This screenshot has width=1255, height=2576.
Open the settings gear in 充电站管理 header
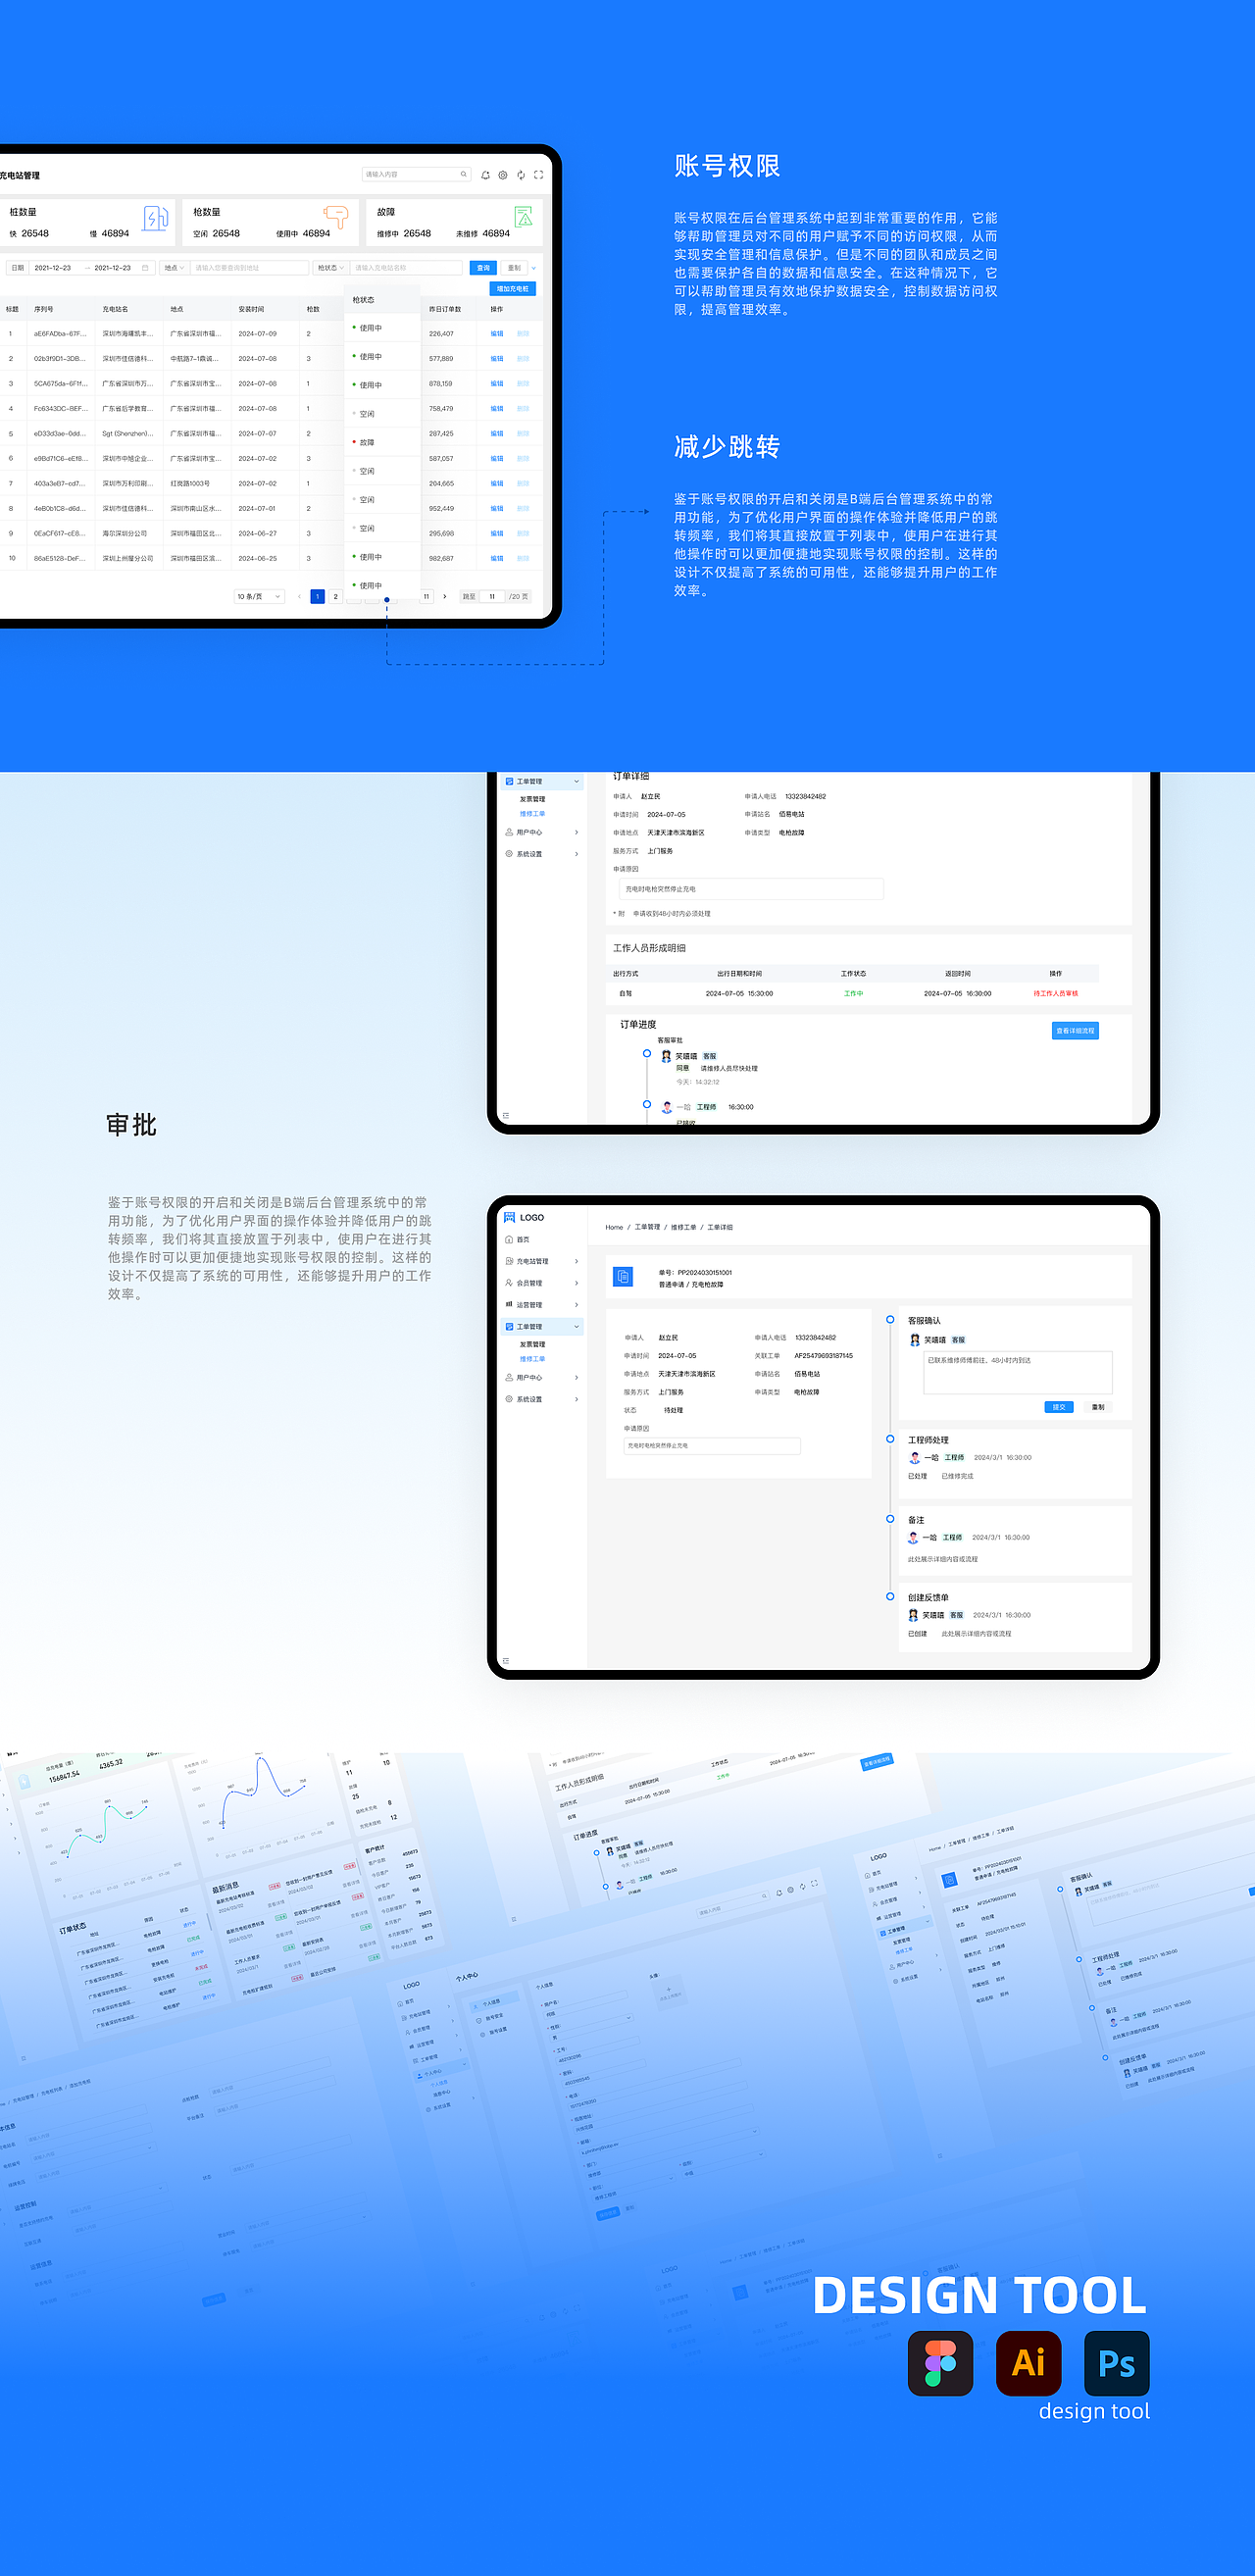pyautogui.click(x=503, y=175)
